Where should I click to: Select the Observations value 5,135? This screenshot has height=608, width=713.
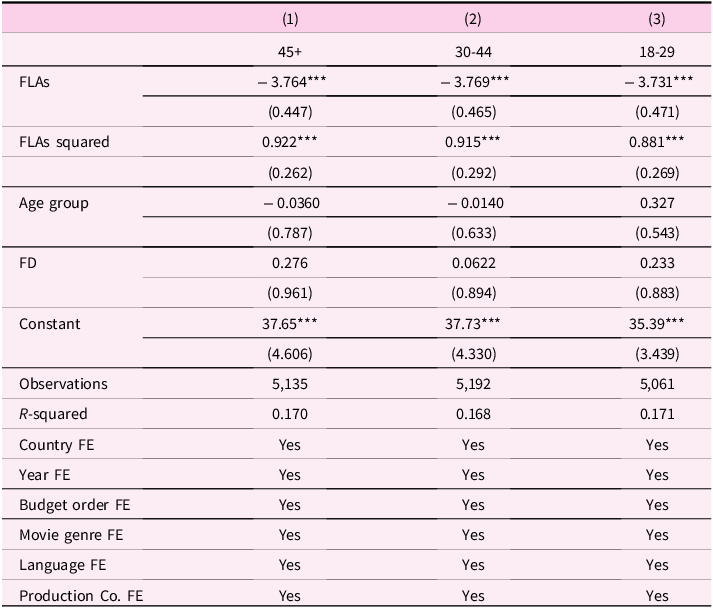coord(290,384)
